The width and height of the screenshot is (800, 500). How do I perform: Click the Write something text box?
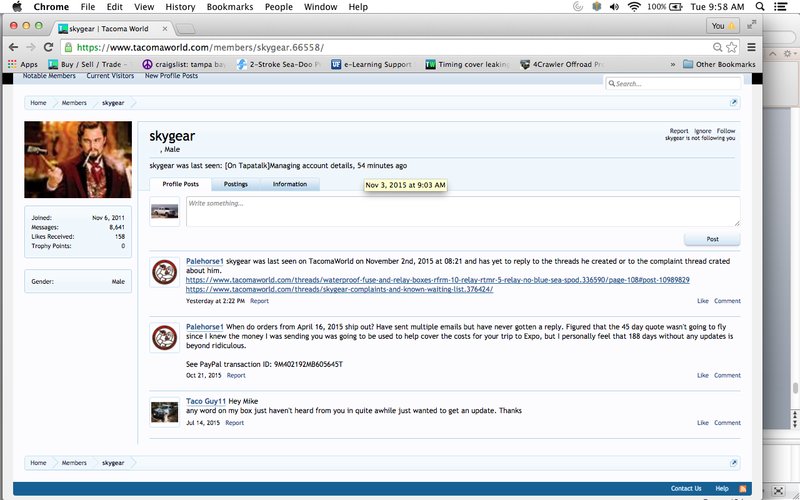point(463,211)
